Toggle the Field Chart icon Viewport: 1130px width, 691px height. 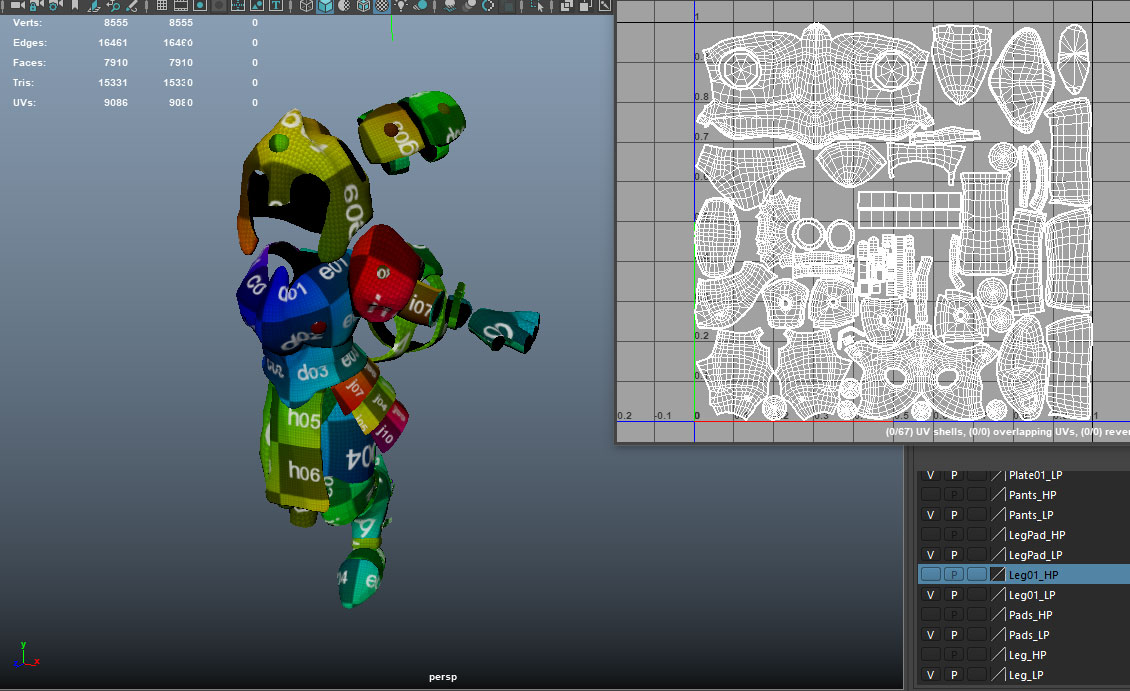tap(238, 6)
